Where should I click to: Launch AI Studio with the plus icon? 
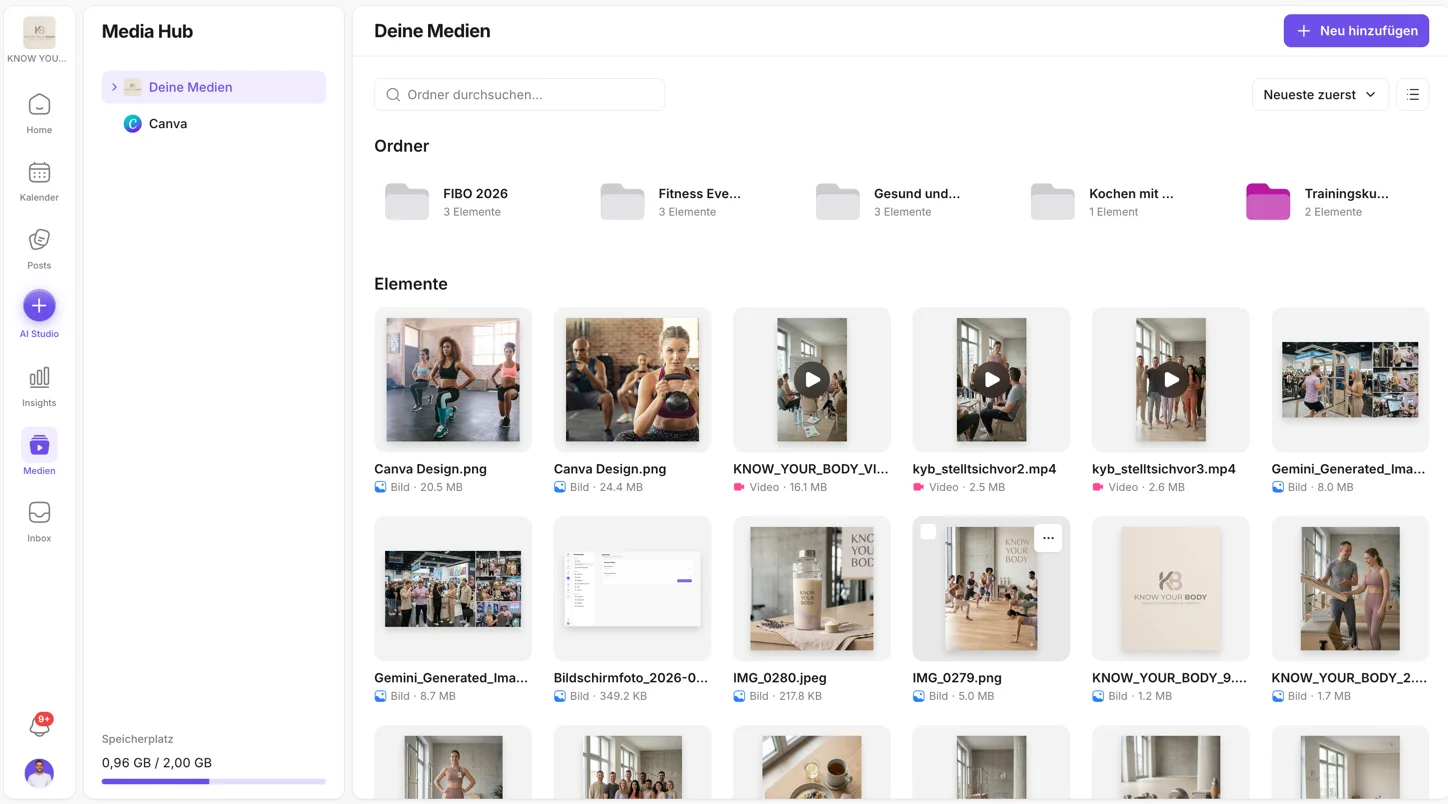(39, 306)
